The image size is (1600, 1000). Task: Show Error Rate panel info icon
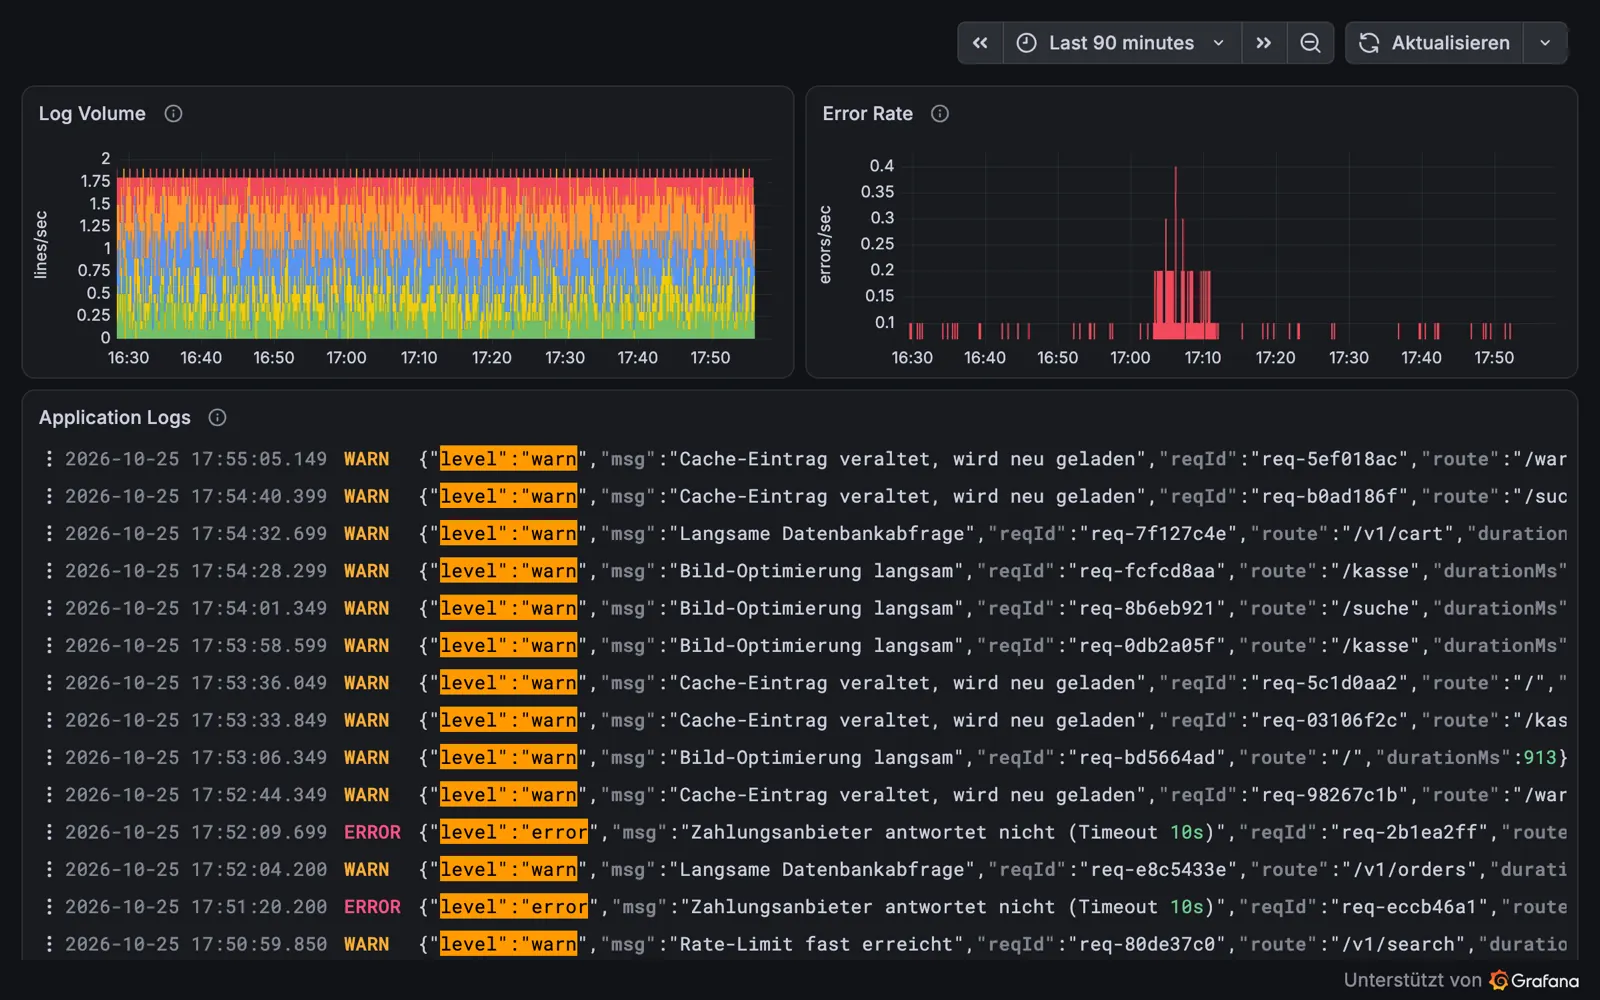pyautogui.click(x=940, y=114)
